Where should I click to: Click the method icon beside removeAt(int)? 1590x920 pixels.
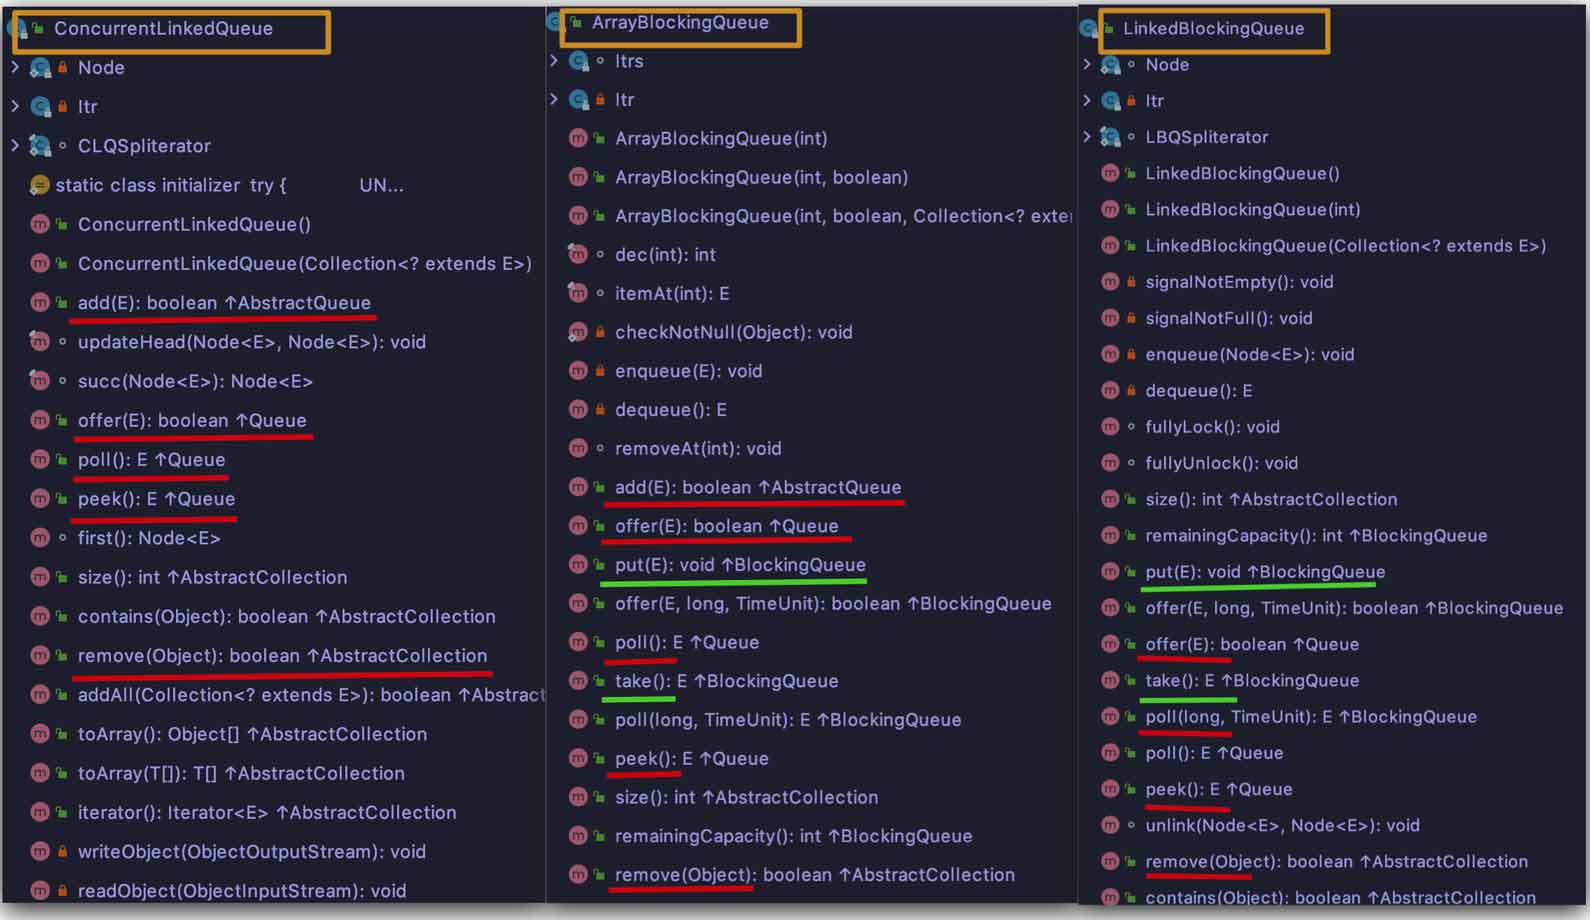pos(577,449)
